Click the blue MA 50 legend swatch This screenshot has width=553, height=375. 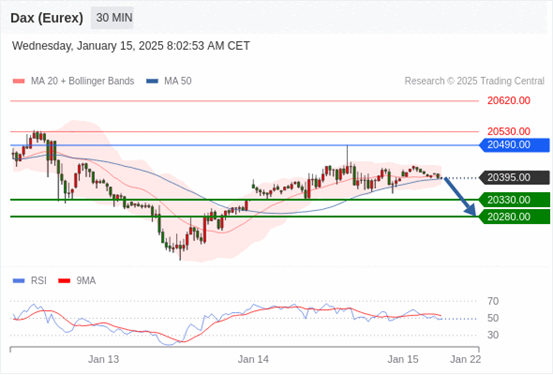point(152,81)
